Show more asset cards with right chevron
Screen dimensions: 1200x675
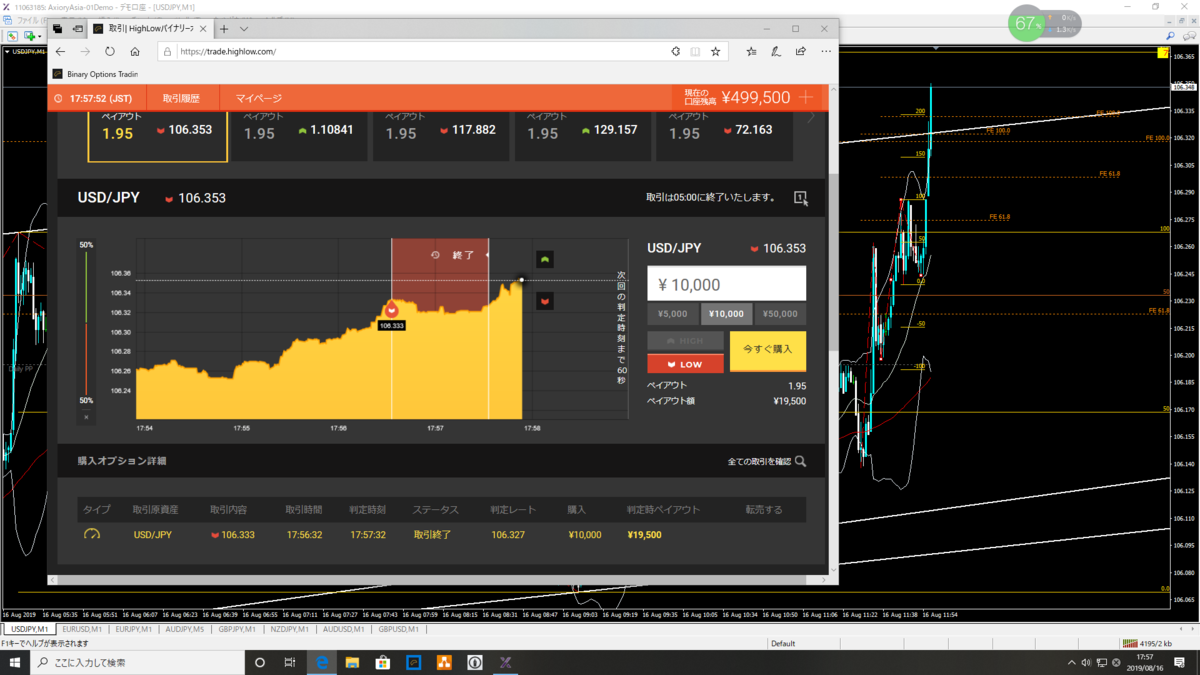click(x=811, y=118)
